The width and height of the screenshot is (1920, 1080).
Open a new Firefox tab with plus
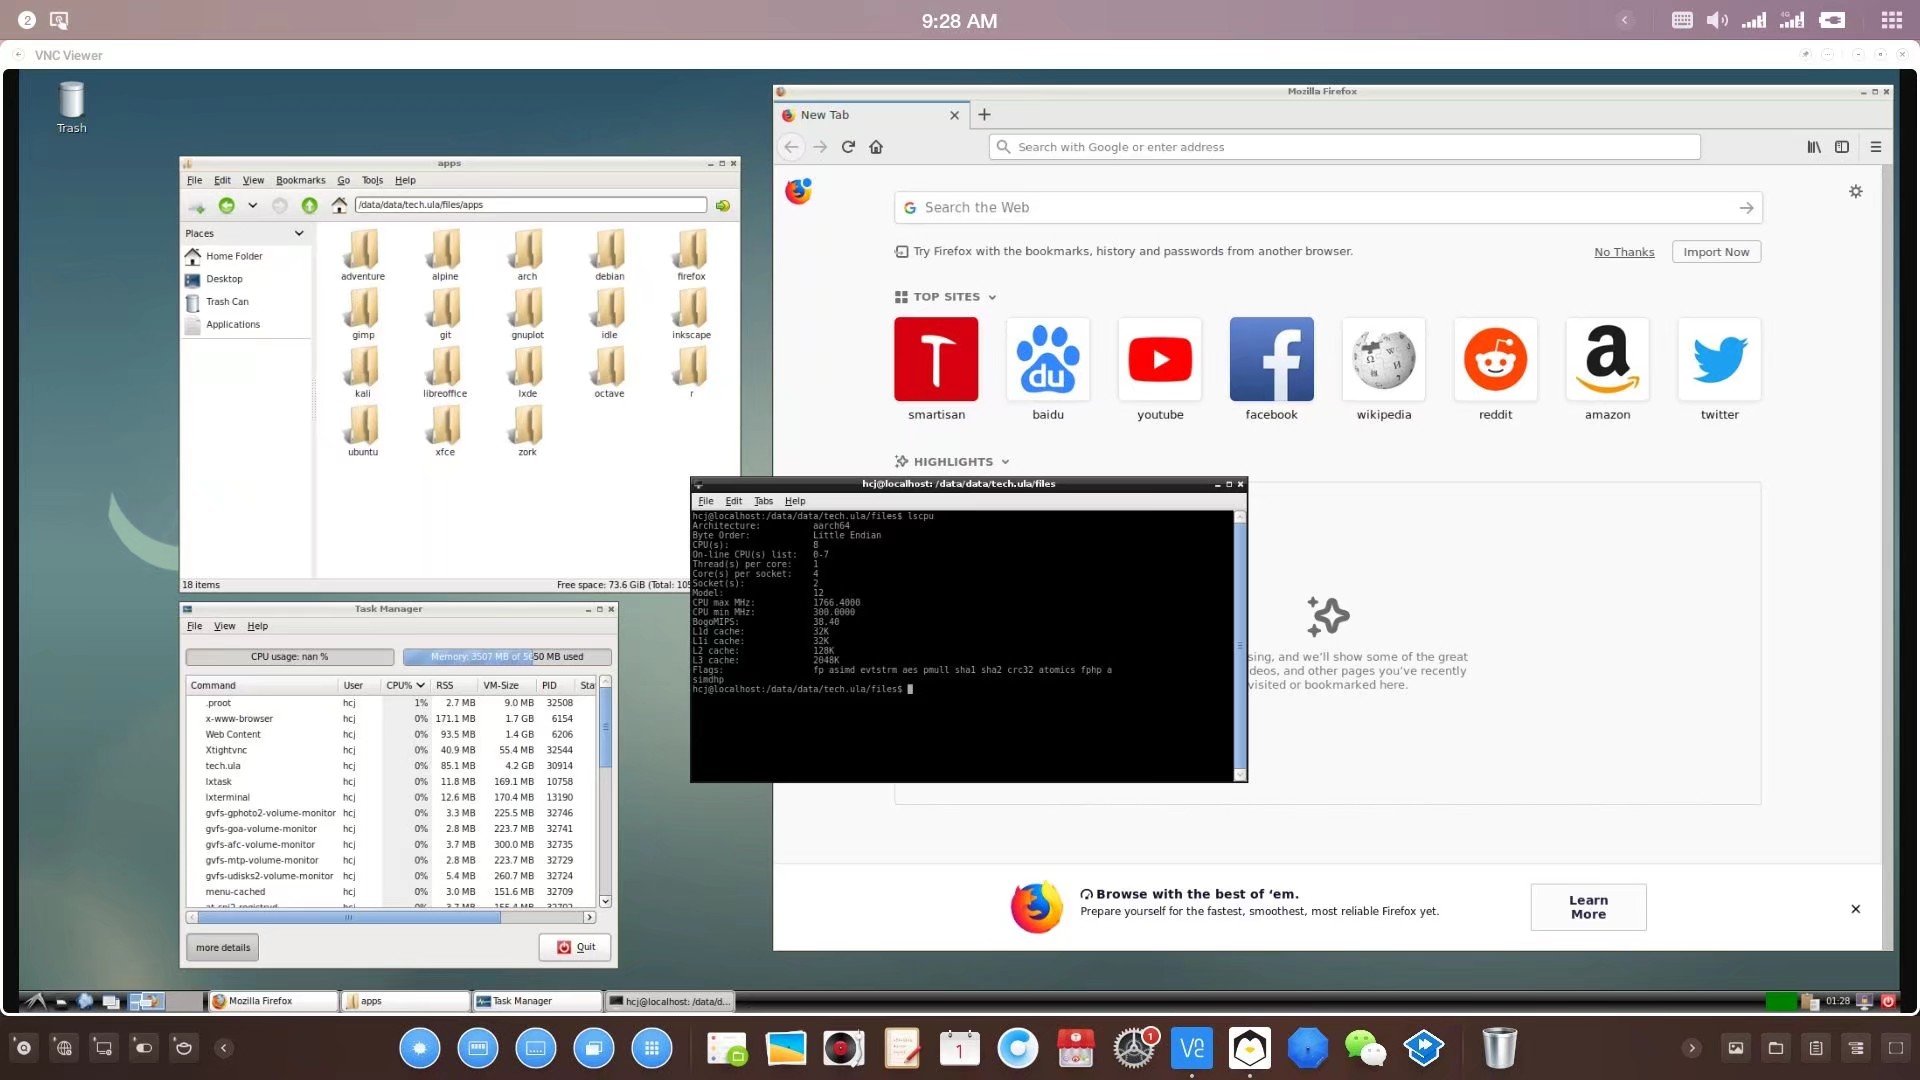tap(984, 115)
